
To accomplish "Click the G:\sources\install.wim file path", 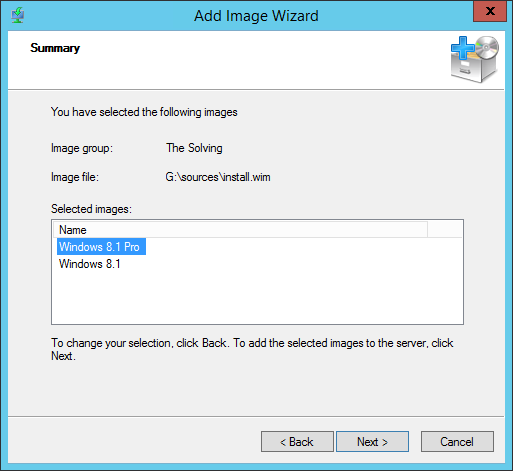I will (218, 177).
